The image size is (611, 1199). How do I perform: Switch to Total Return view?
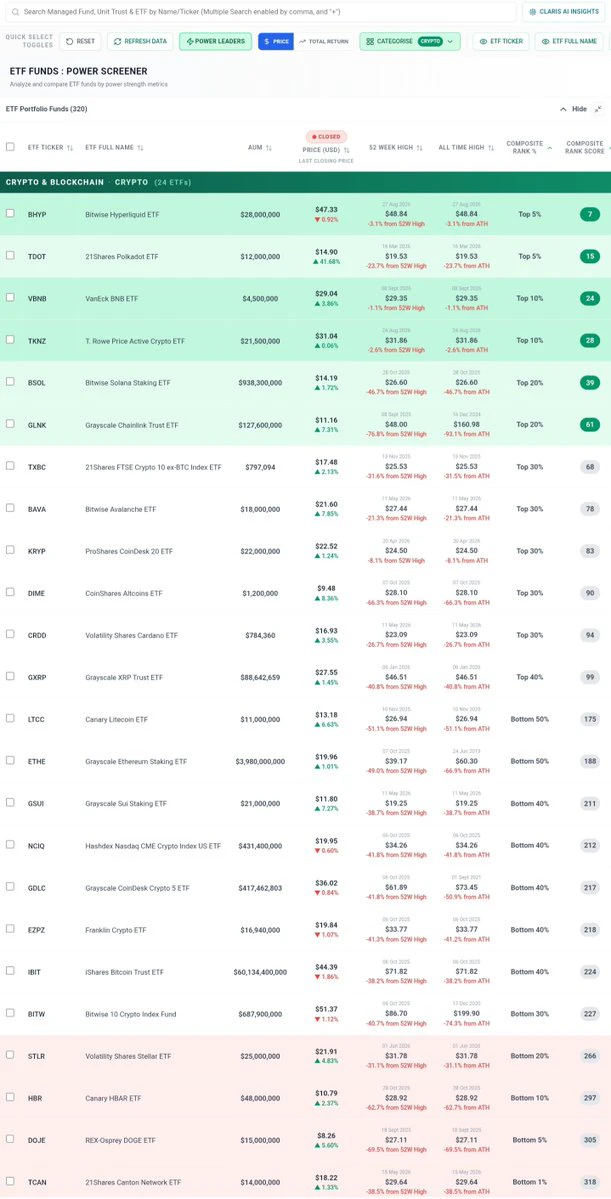point(325,41)
